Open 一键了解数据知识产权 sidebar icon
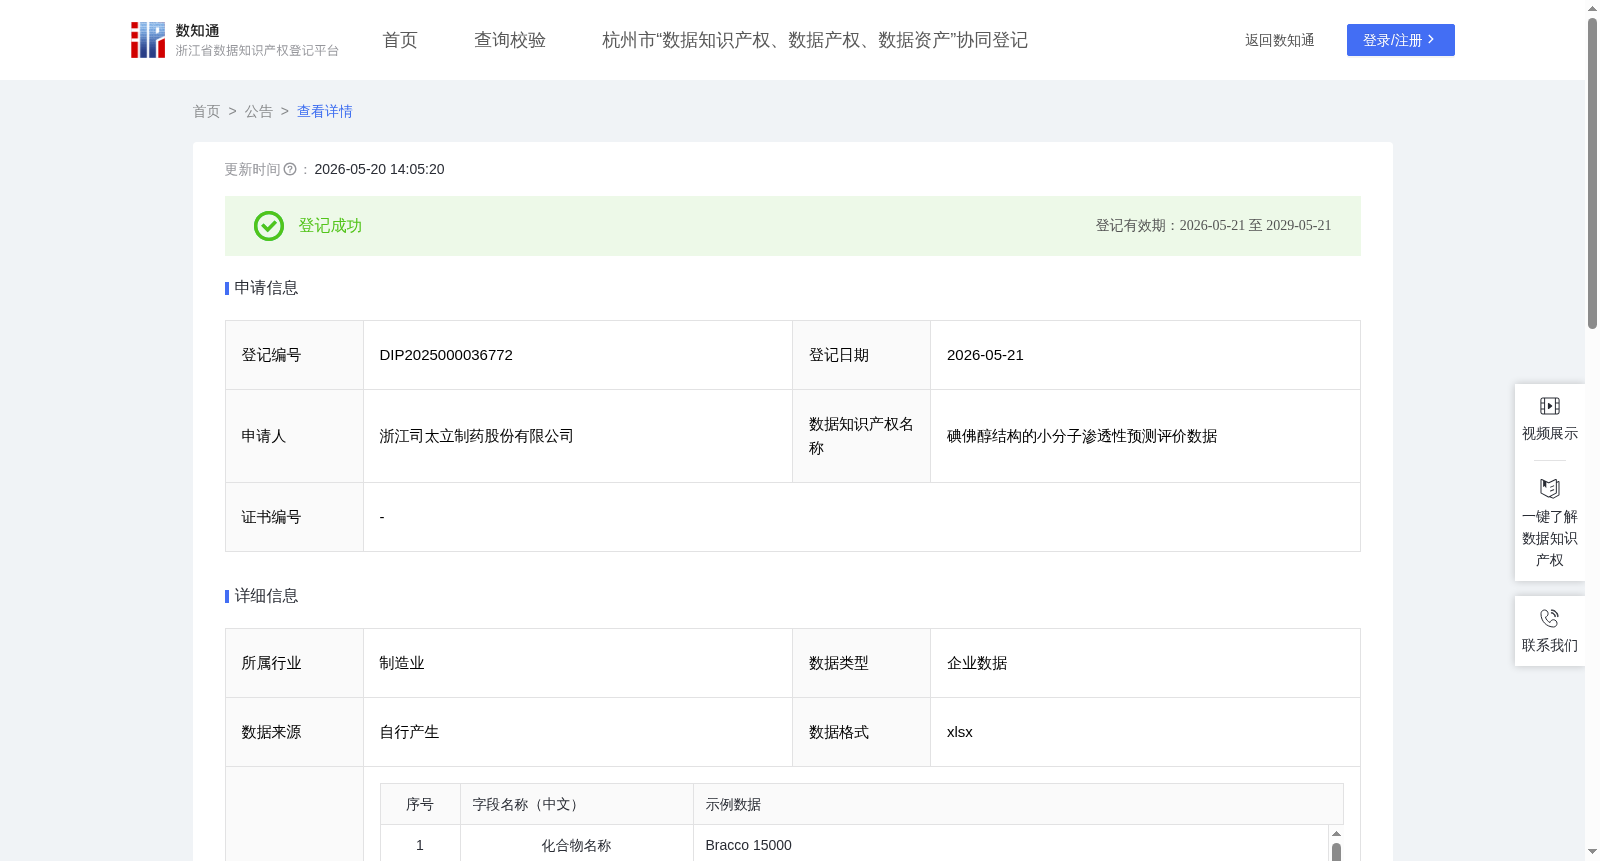This screenshot has height=861, width=1600. 1550,488
